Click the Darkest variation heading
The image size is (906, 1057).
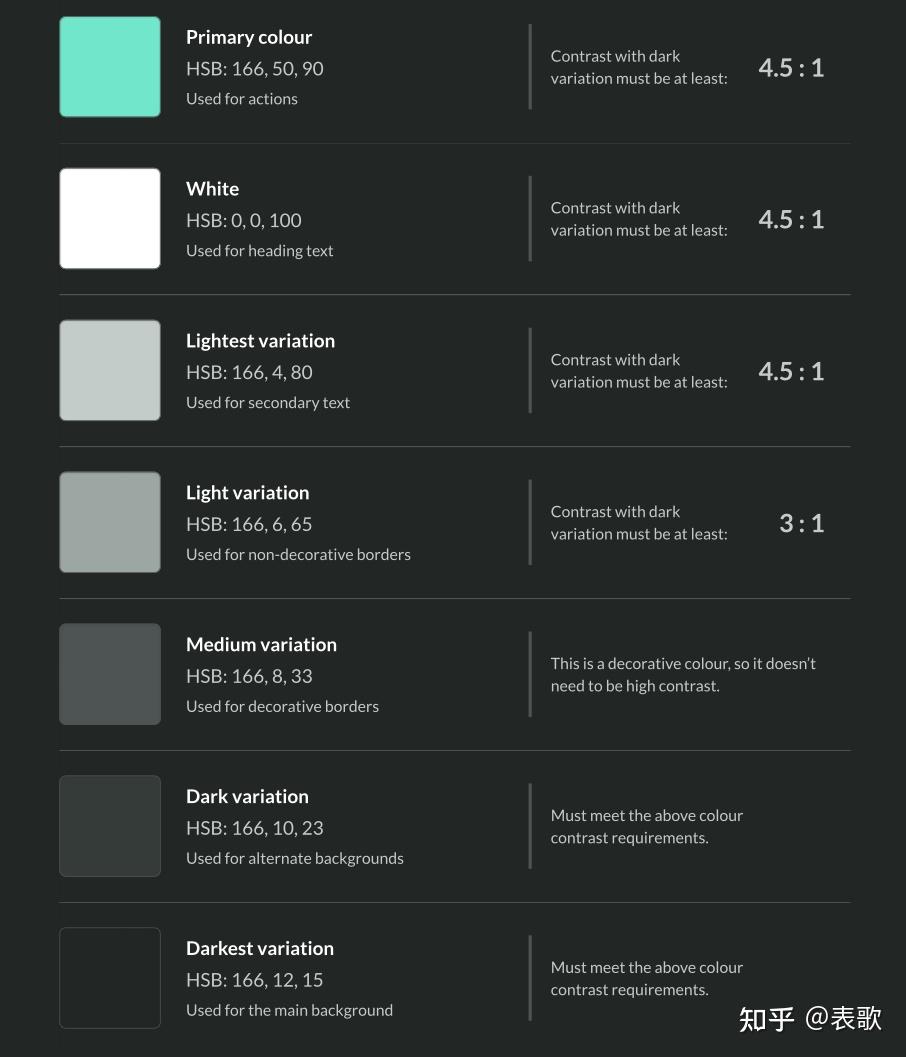260,948
